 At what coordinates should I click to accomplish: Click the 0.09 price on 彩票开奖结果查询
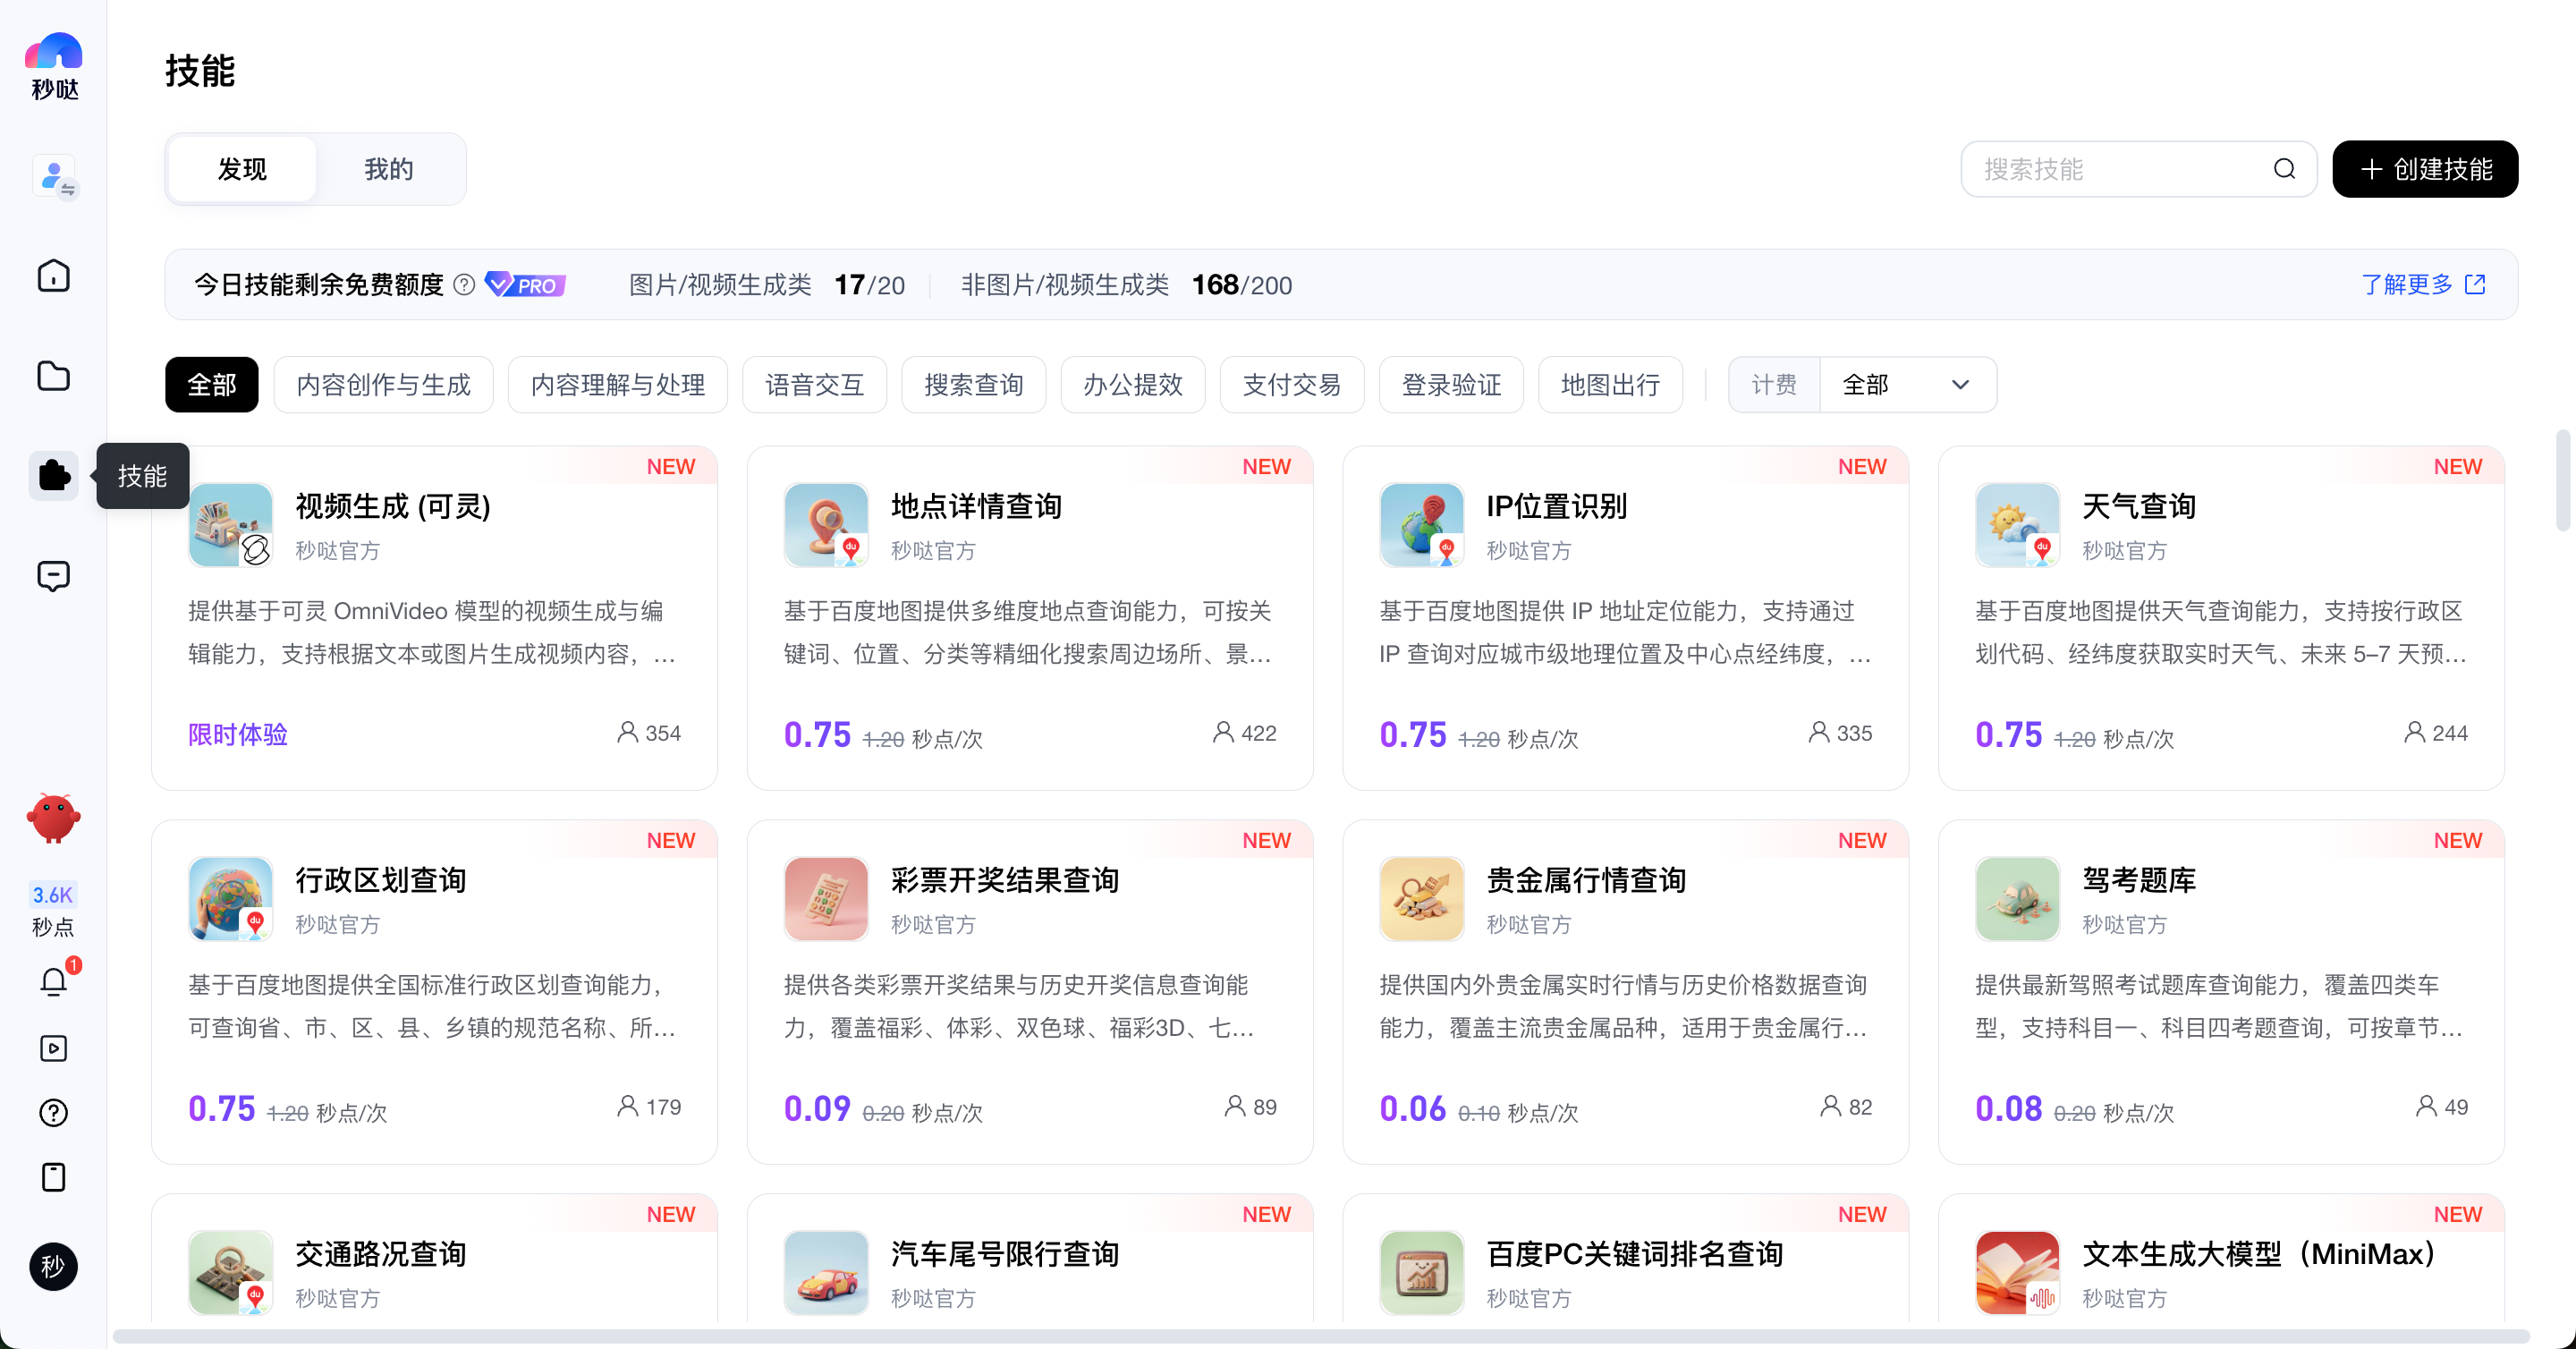817,1108
